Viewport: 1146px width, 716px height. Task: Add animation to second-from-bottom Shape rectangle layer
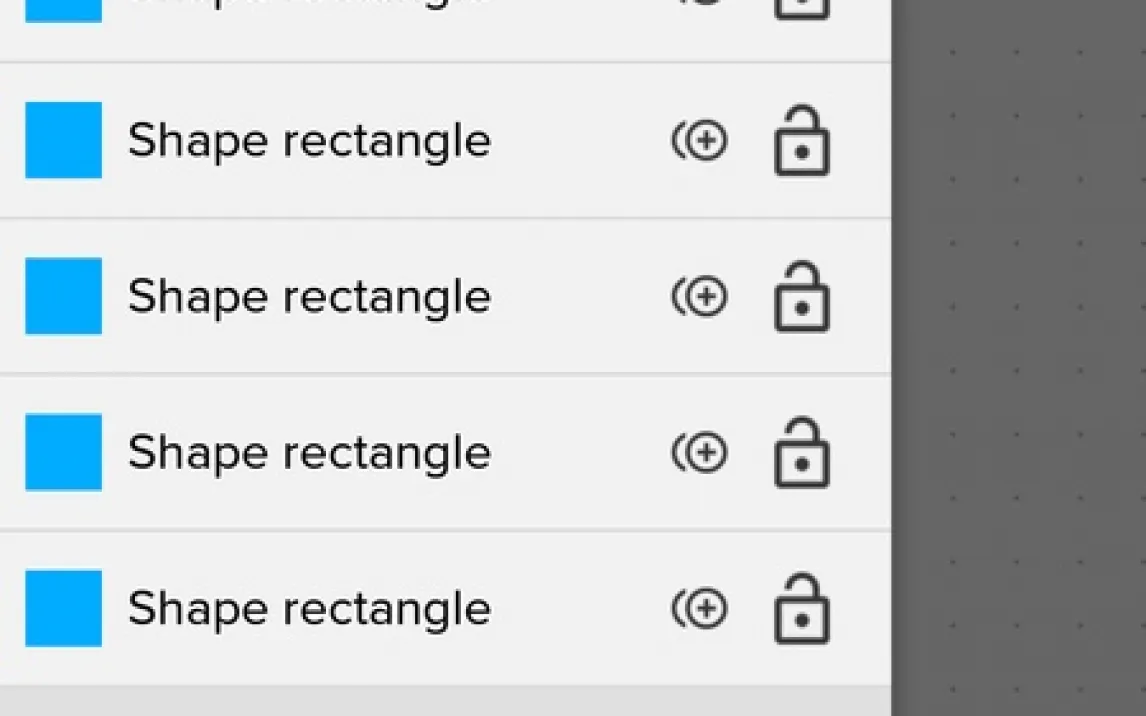(x=700, y=453)
